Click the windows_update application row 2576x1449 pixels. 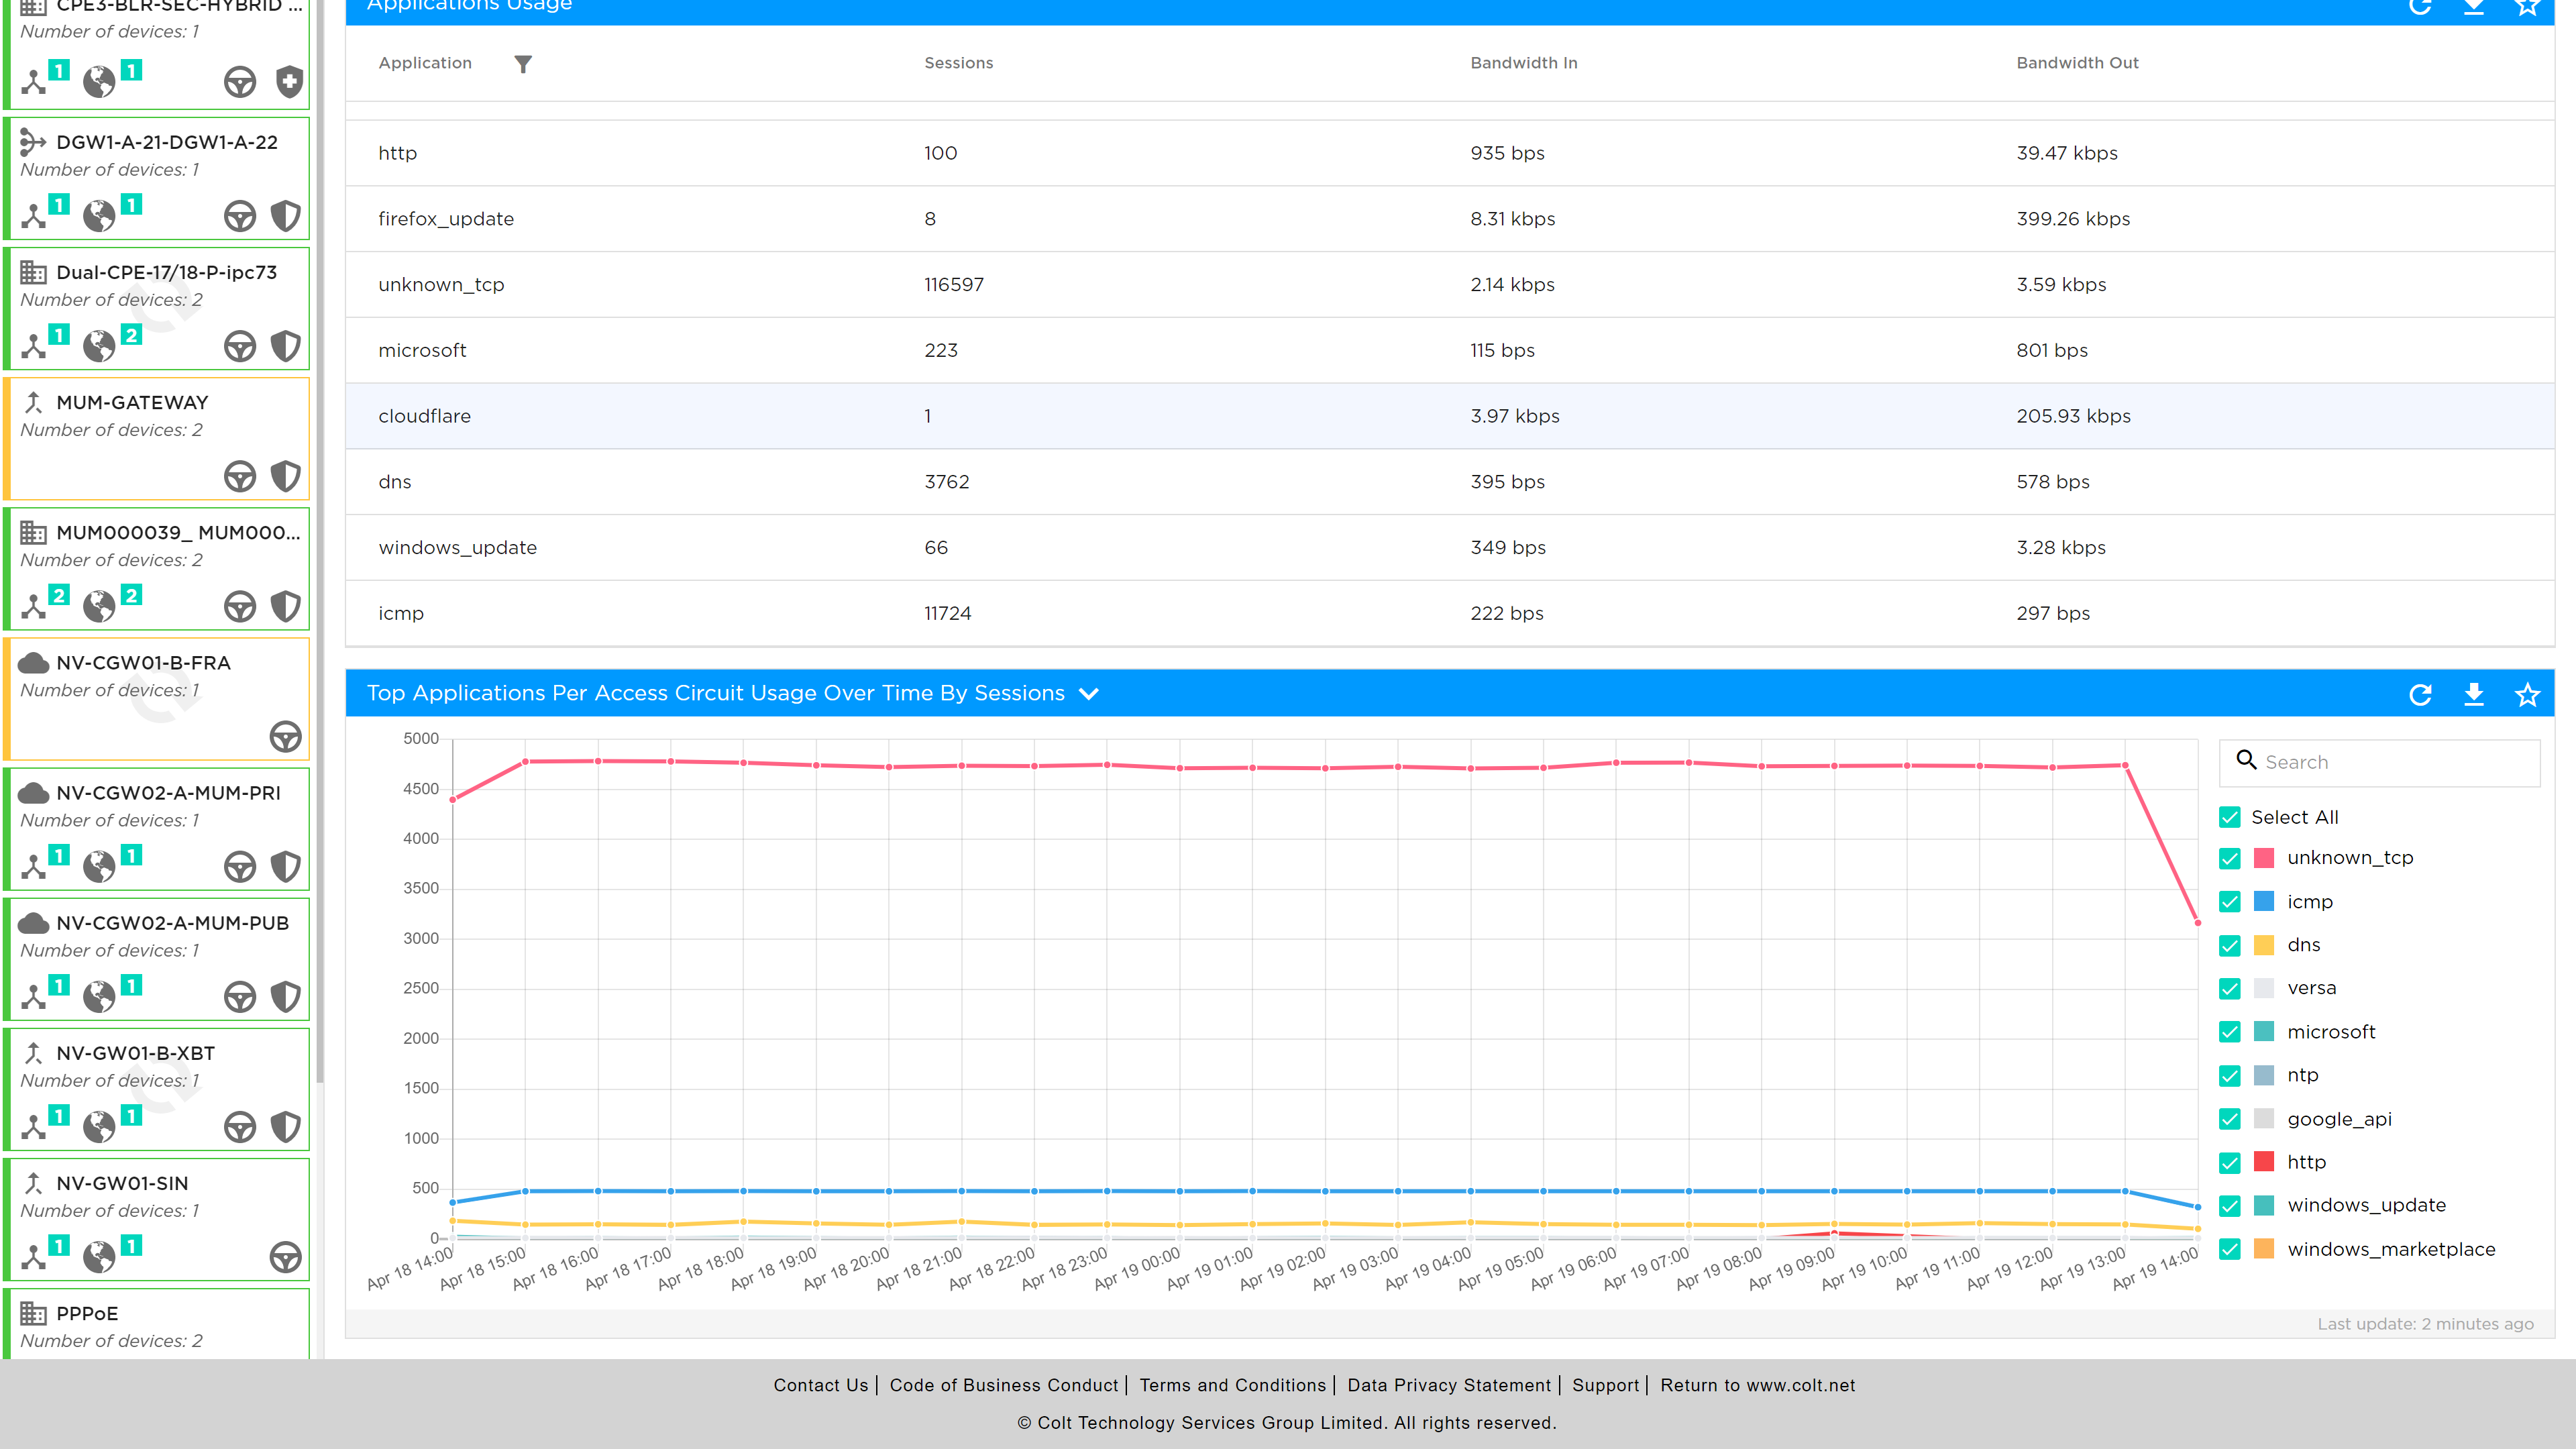(1449, 548)
